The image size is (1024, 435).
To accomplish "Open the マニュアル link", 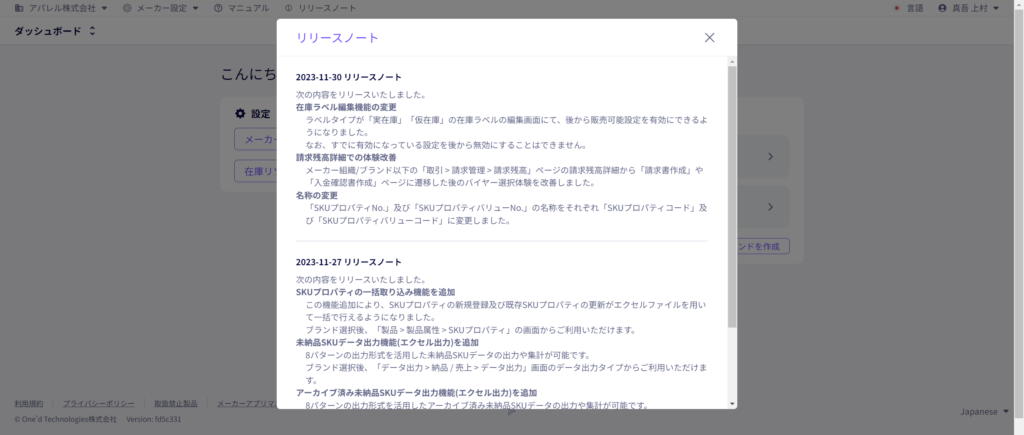I will (242, 8).
